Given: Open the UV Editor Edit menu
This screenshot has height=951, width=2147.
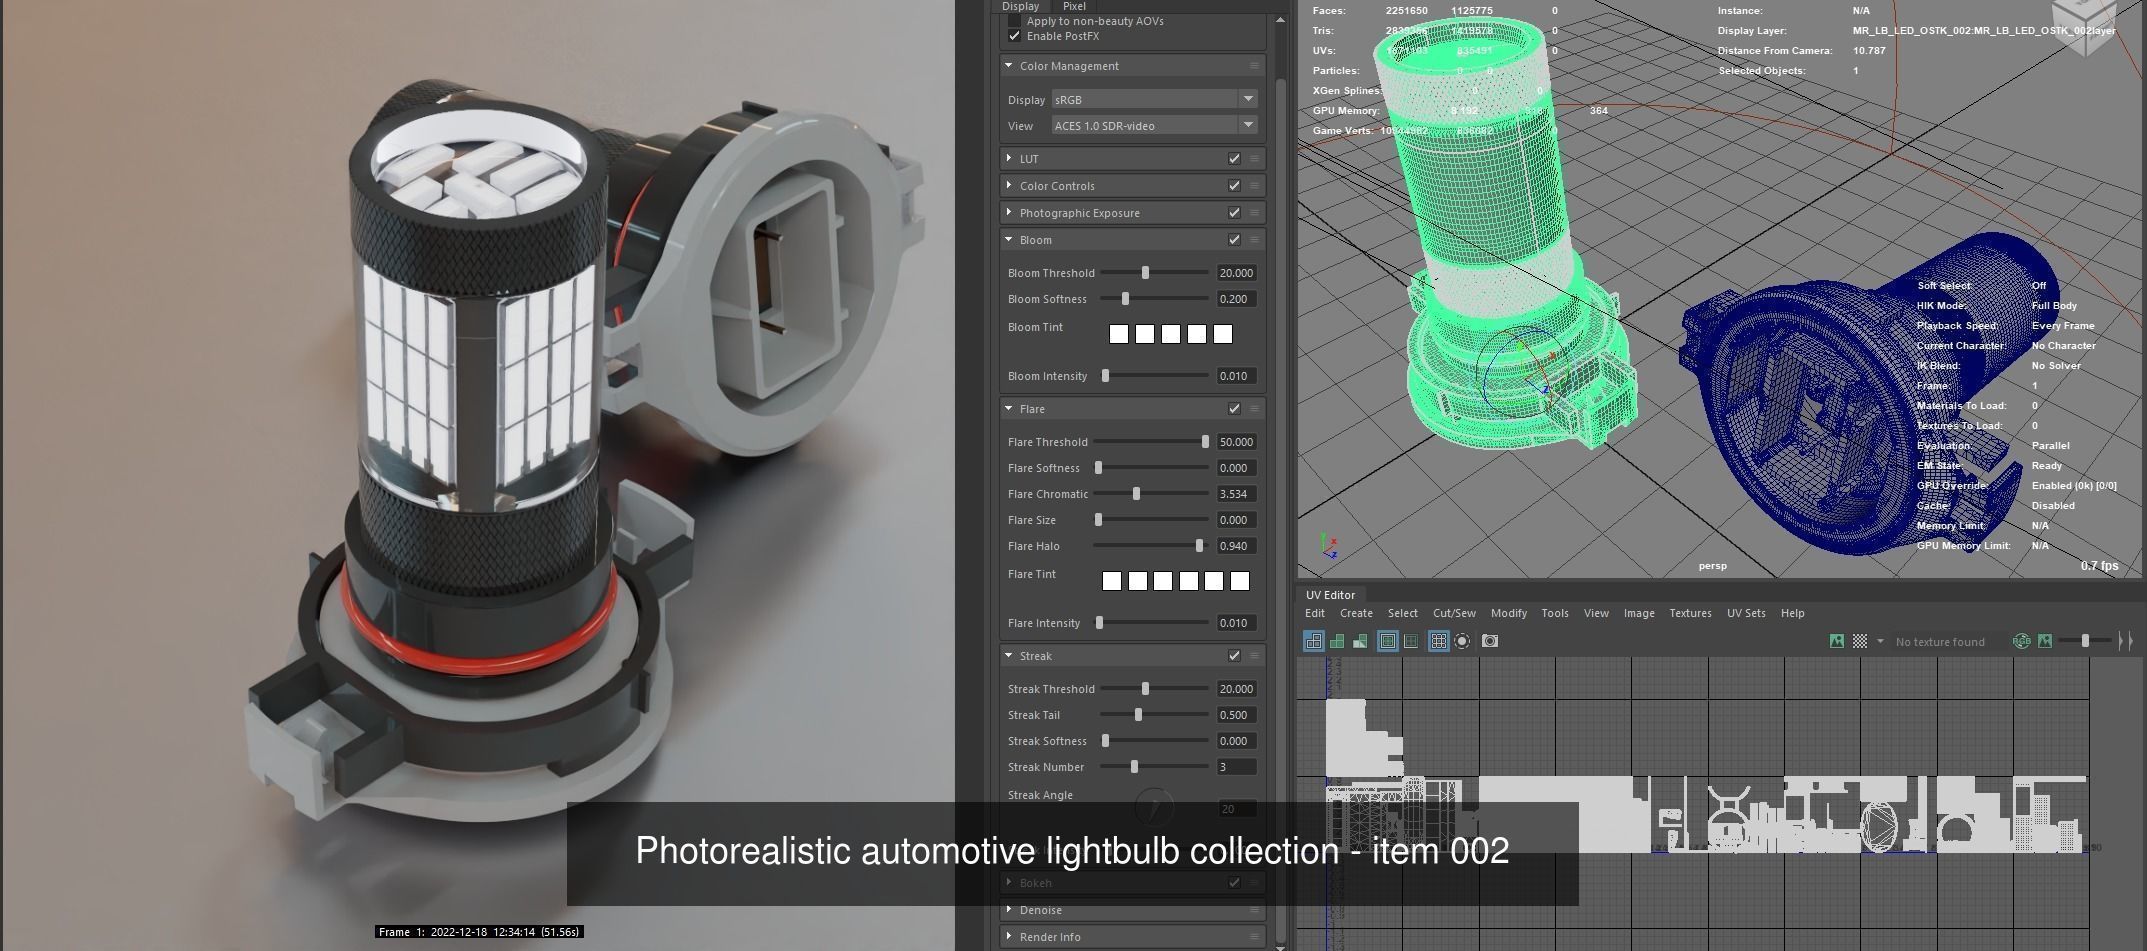Looking at the screenshot, I should click(x=1315, y=613).
